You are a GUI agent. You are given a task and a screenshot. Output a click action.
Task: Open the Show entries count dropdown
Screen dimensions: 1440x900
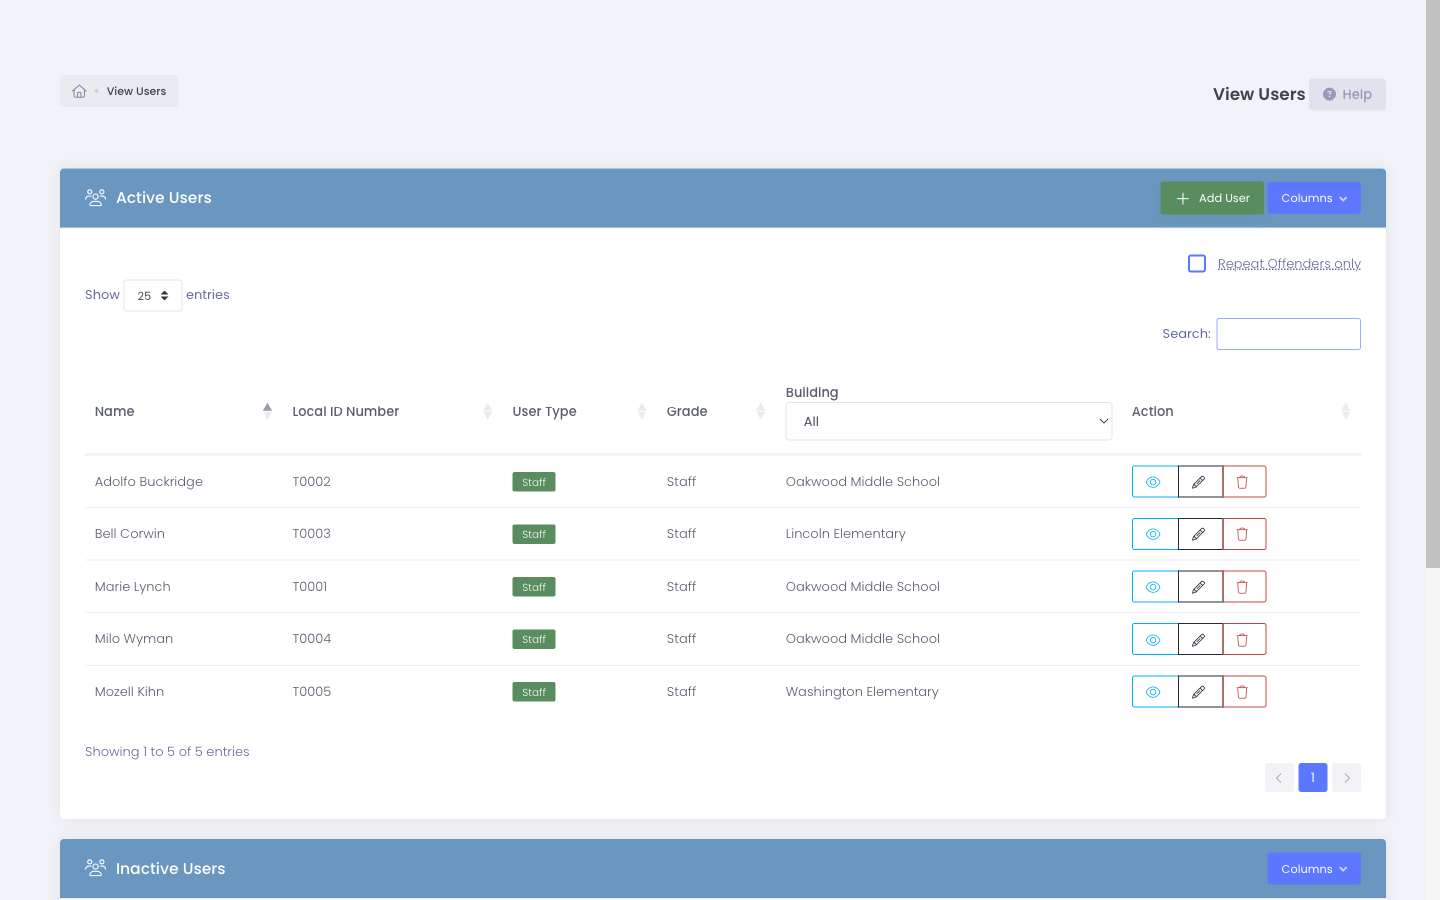(x=153, y=295)
